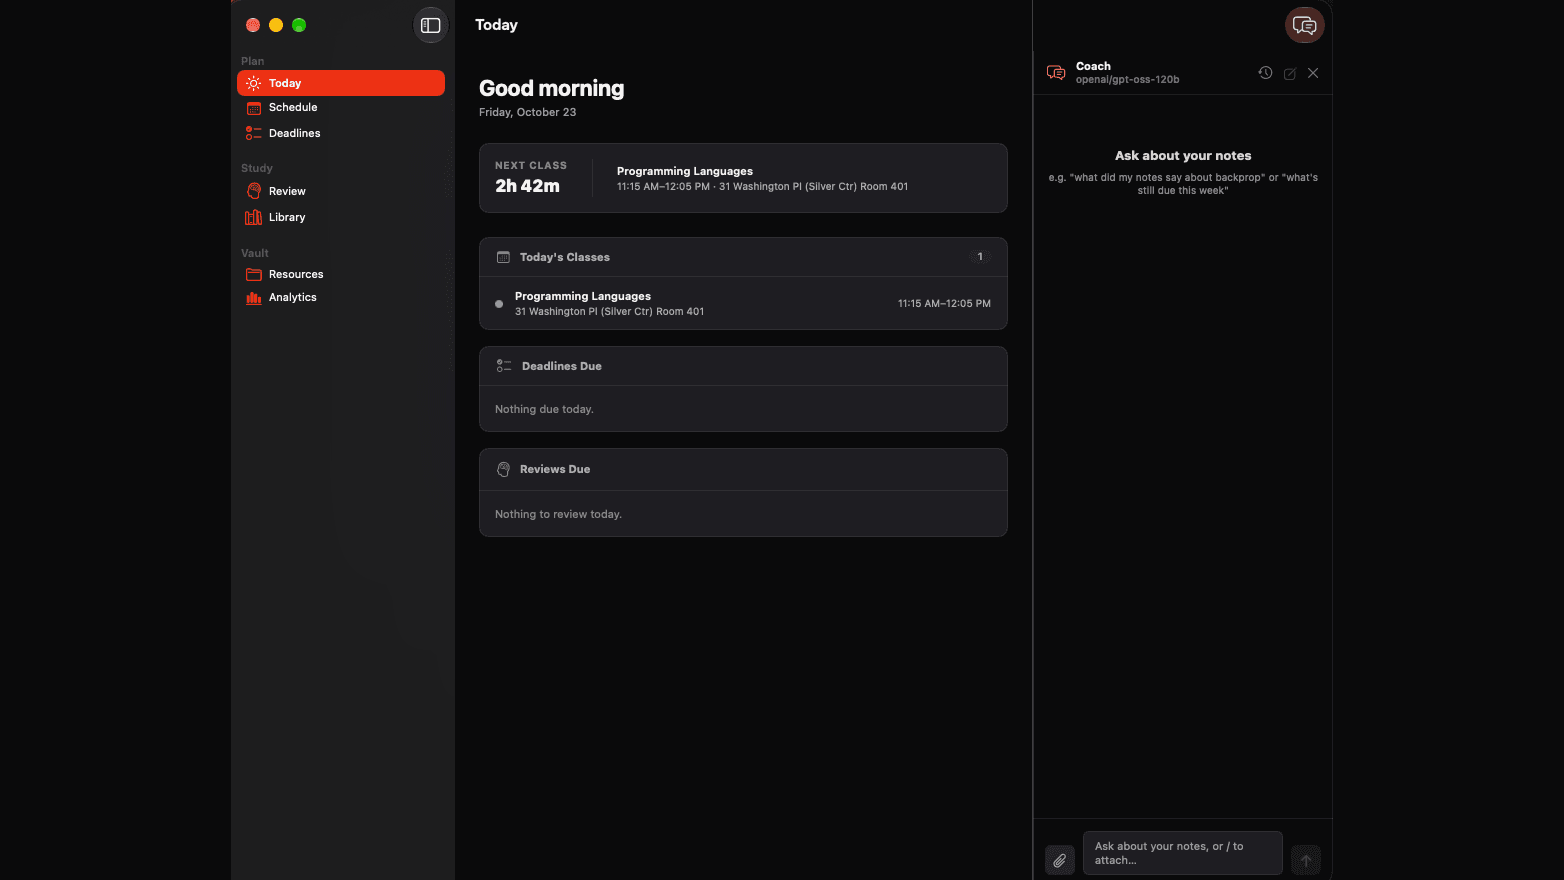This screenshot has height=880, width=1564.
Task: Toggle the Coach chat panel button
Action: (x=1305, y=25)
